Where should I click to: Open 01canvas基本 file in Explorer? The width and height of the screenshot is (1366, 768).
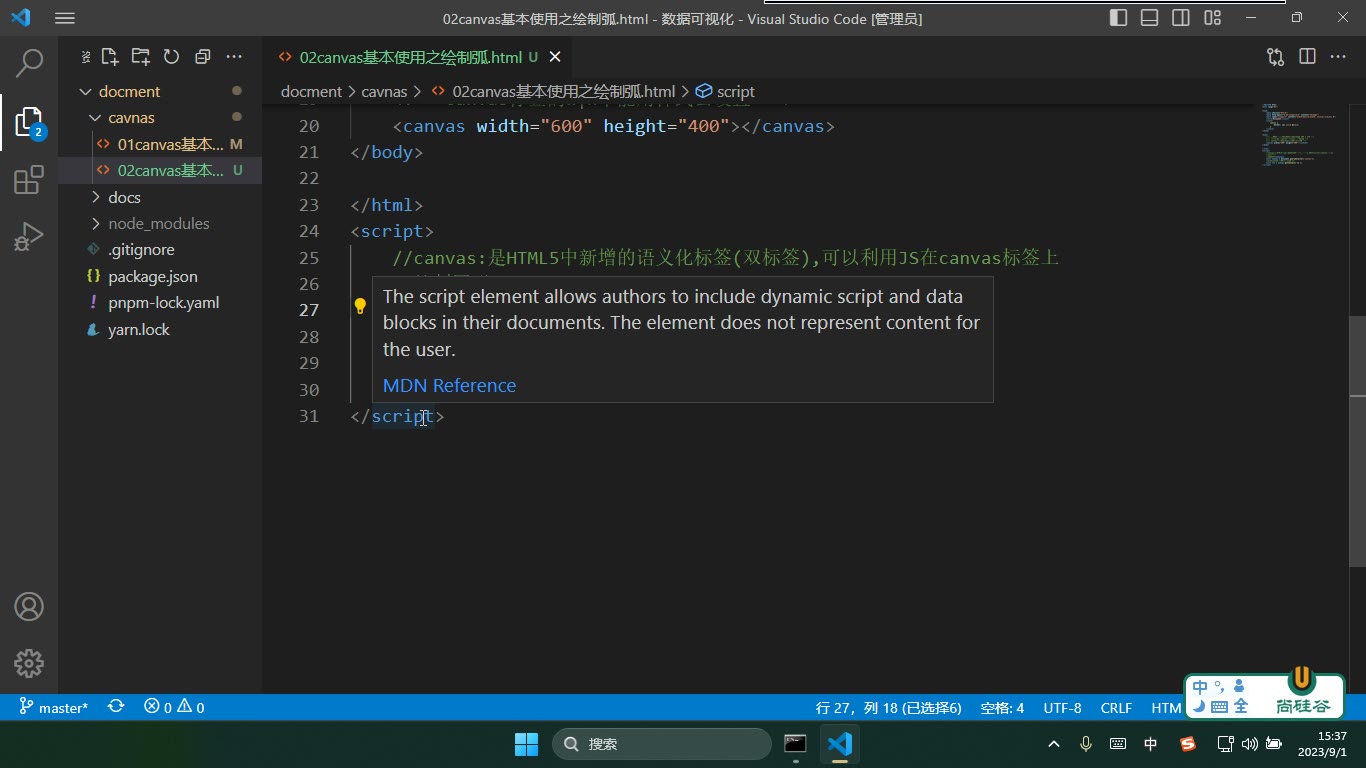[x=171, y=144]
